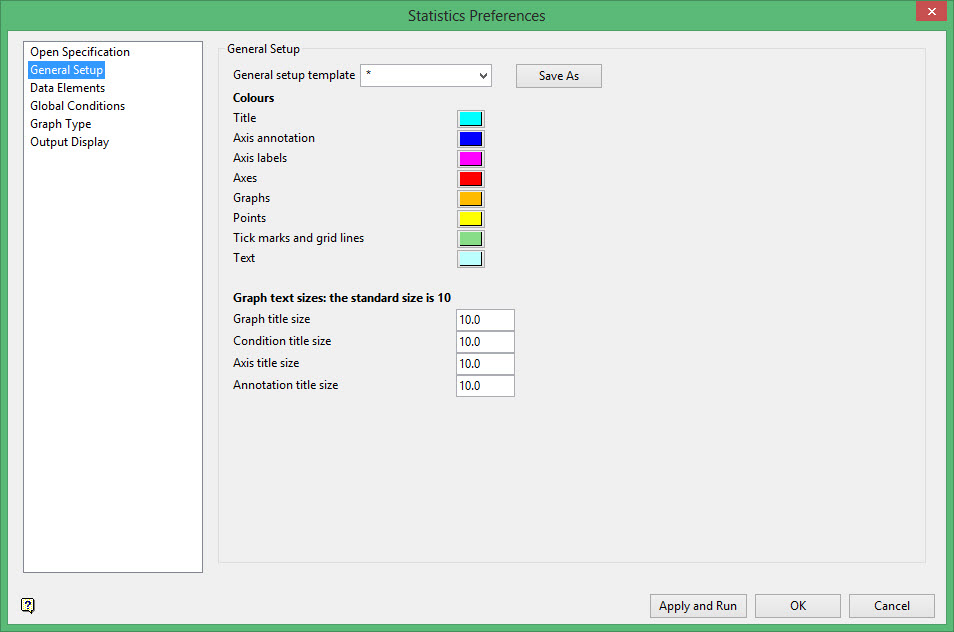Click the magenta Axis labels swatch
954x632 pixels.
470,159
